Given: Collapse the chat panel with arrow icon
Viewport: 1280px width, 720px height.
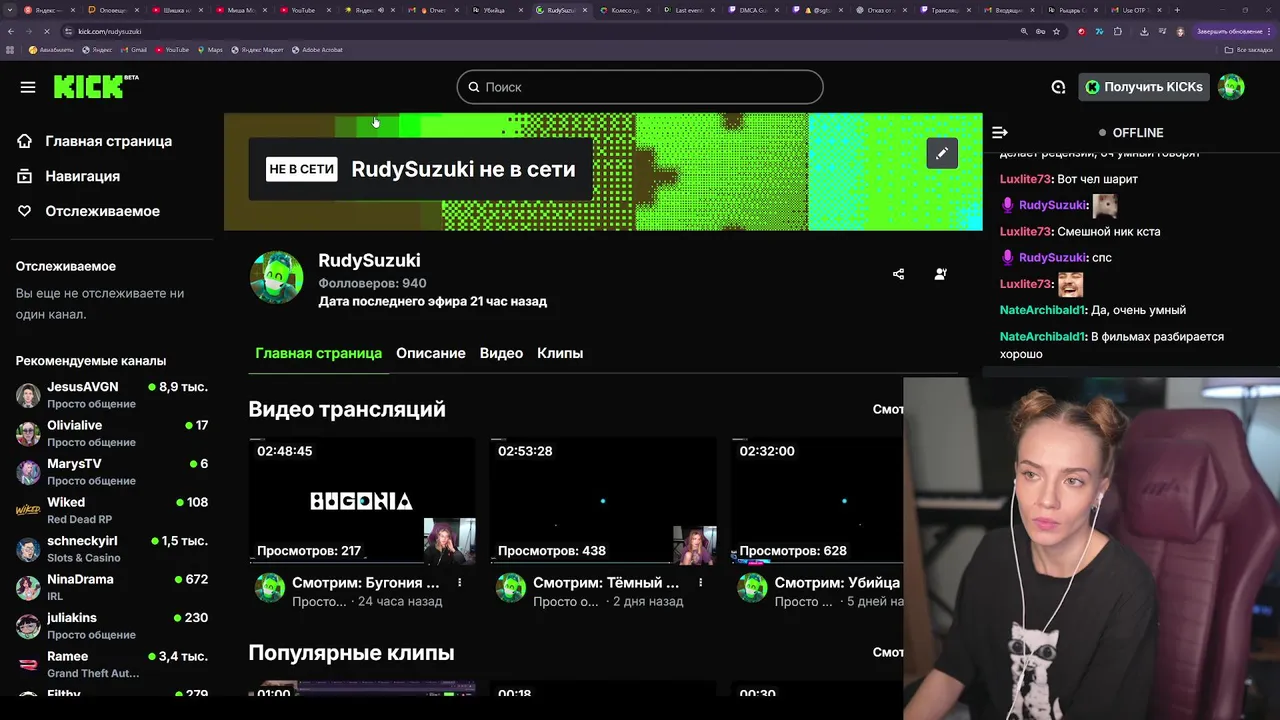Looking at the screenshot, I should coord(999,132).
